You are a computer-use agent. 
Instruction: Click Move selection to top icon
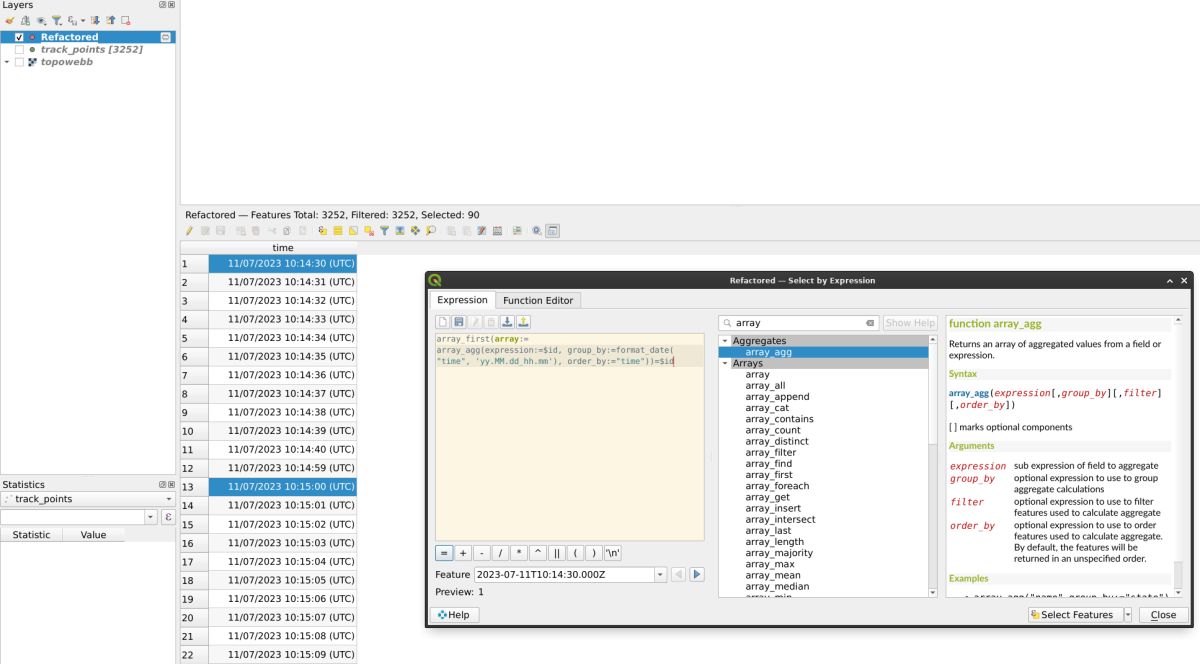pyautogui.click(x=399, y=230)
